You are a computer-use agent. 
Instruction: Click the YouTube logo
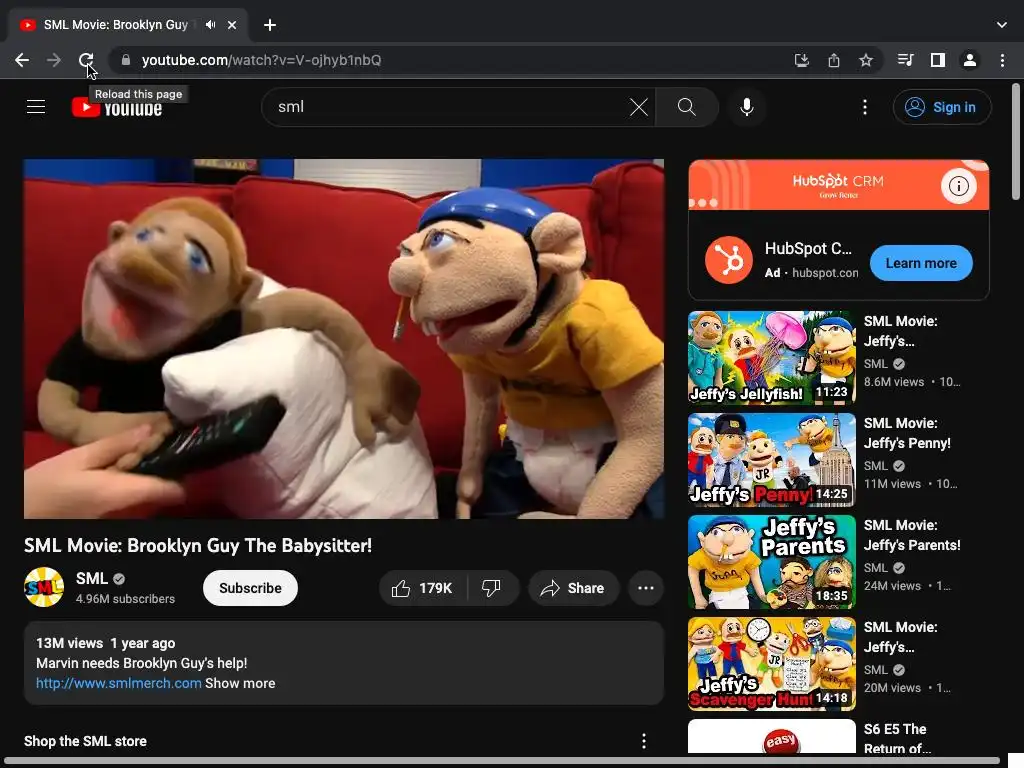[x=117, y=107]
